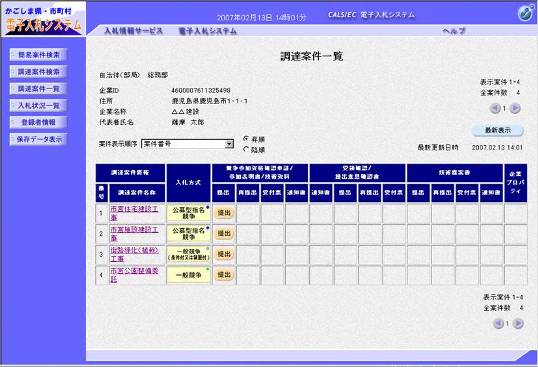Go to previous page using bottom arrow
The image size is (538, 367).
(498, 323)
